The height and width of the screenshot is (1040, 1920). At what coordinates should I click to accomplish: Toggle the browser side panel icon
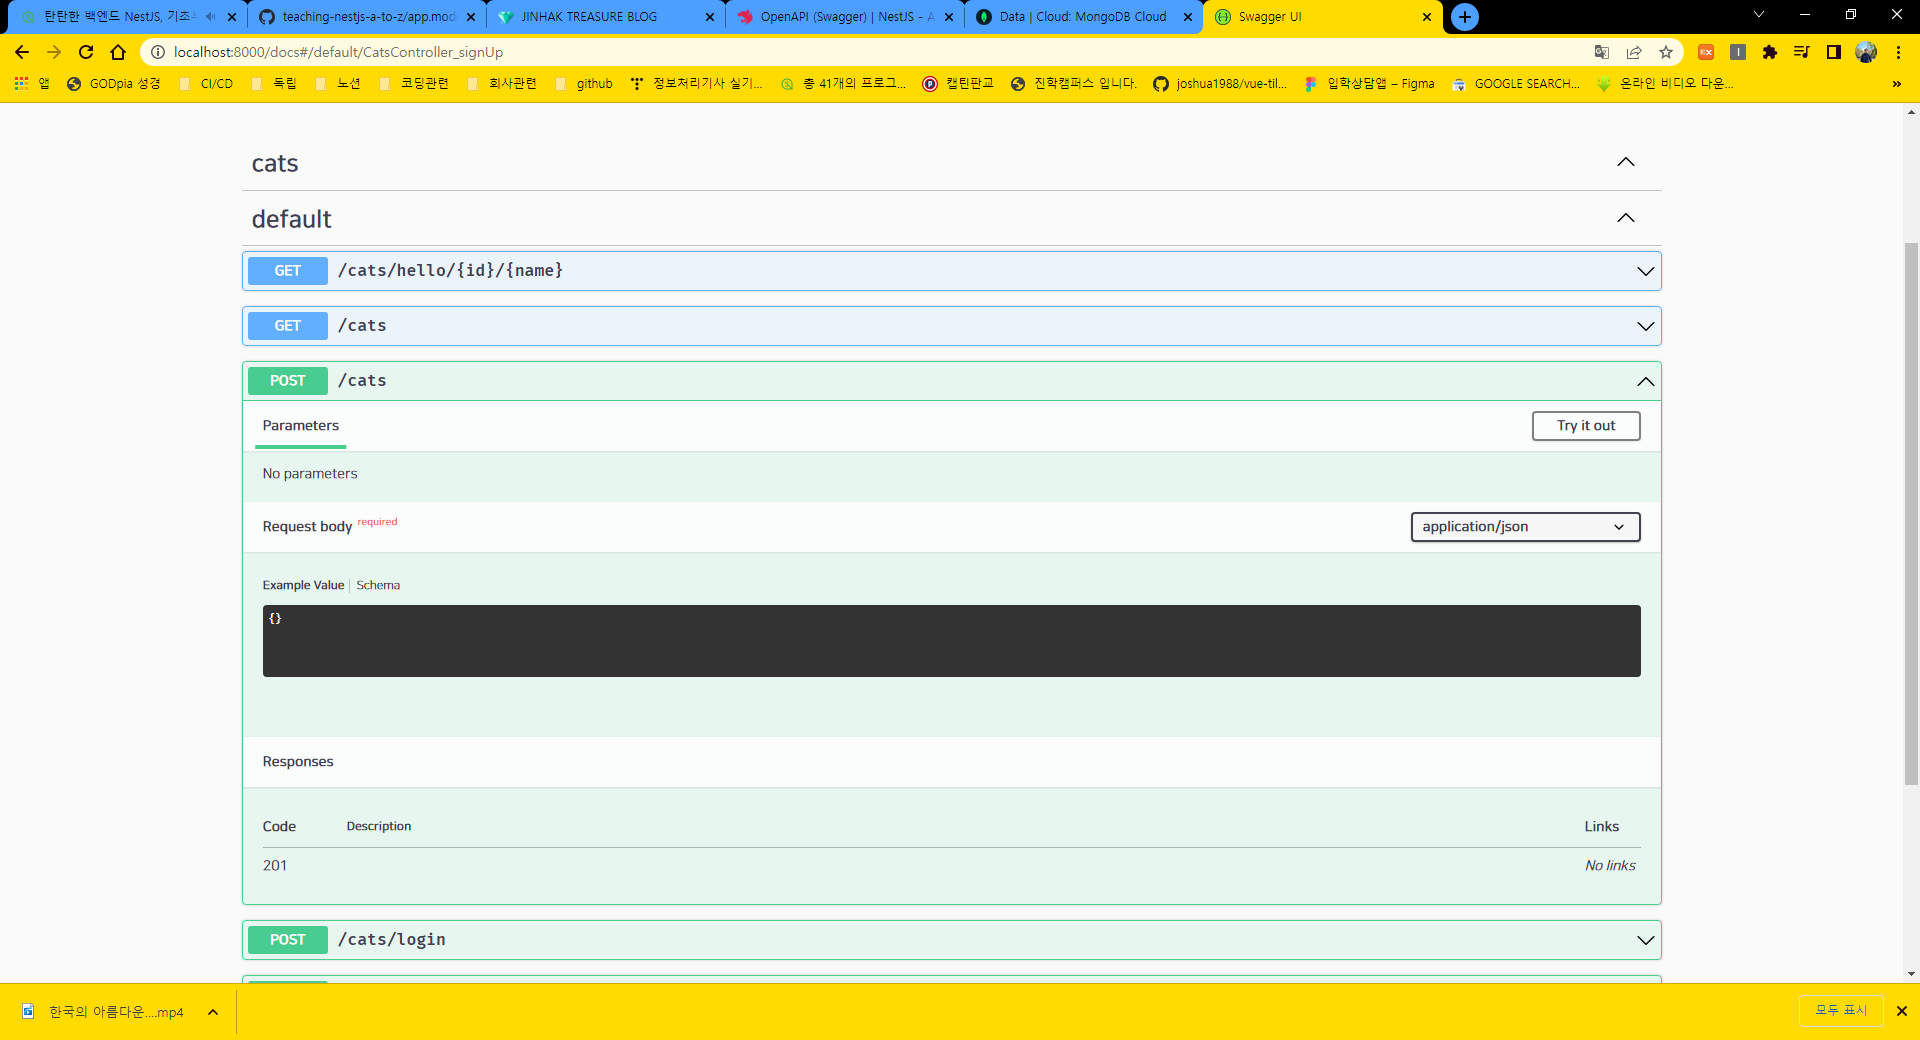(x=1834, y=52)
